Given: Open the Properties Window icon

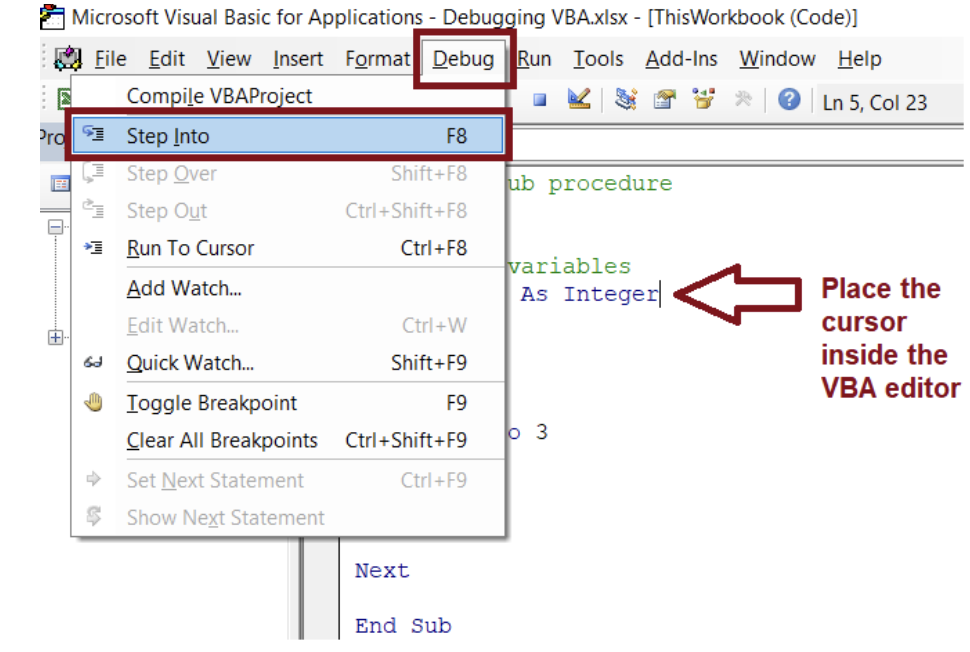Looking at the screenshot, I should pos(665,100).
